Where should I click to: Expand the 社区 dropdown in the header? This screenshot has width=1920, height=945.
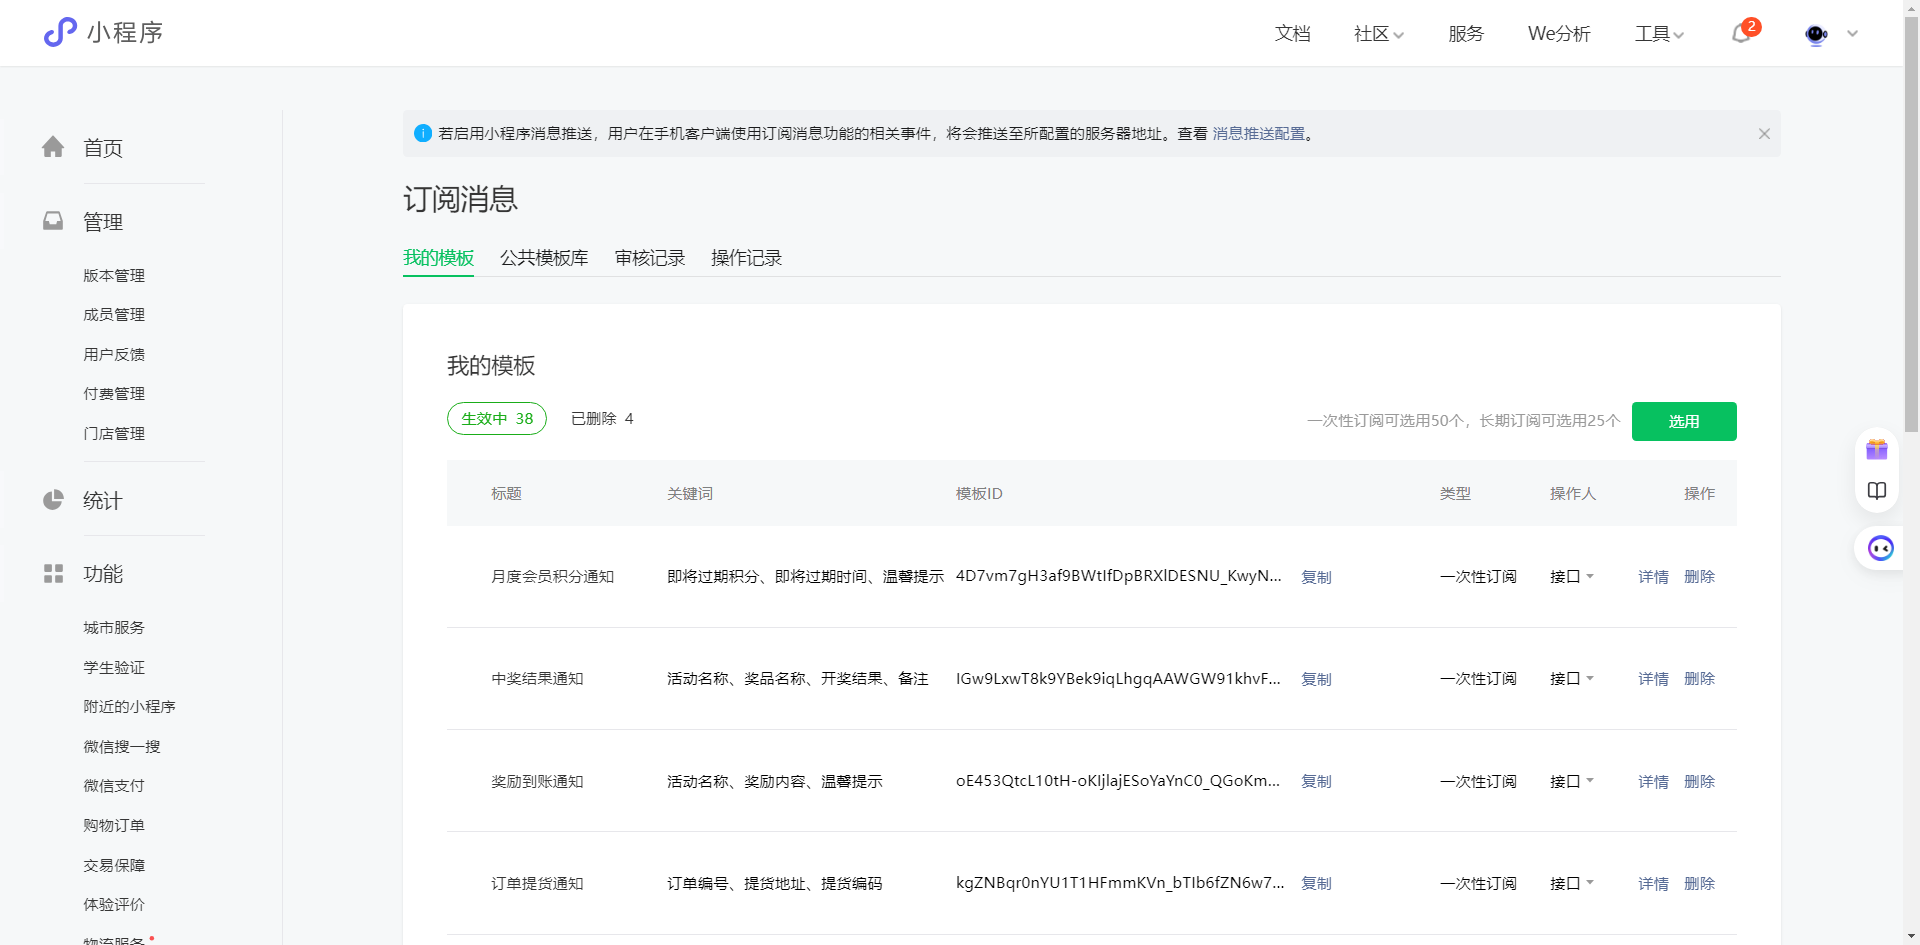pos(1378,34)
